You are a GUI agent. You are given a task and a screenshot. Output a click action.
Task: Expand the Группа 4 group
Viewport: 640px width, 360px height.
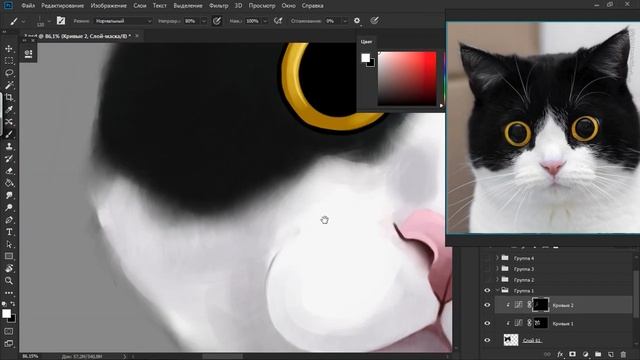click(x=498, y=258)
